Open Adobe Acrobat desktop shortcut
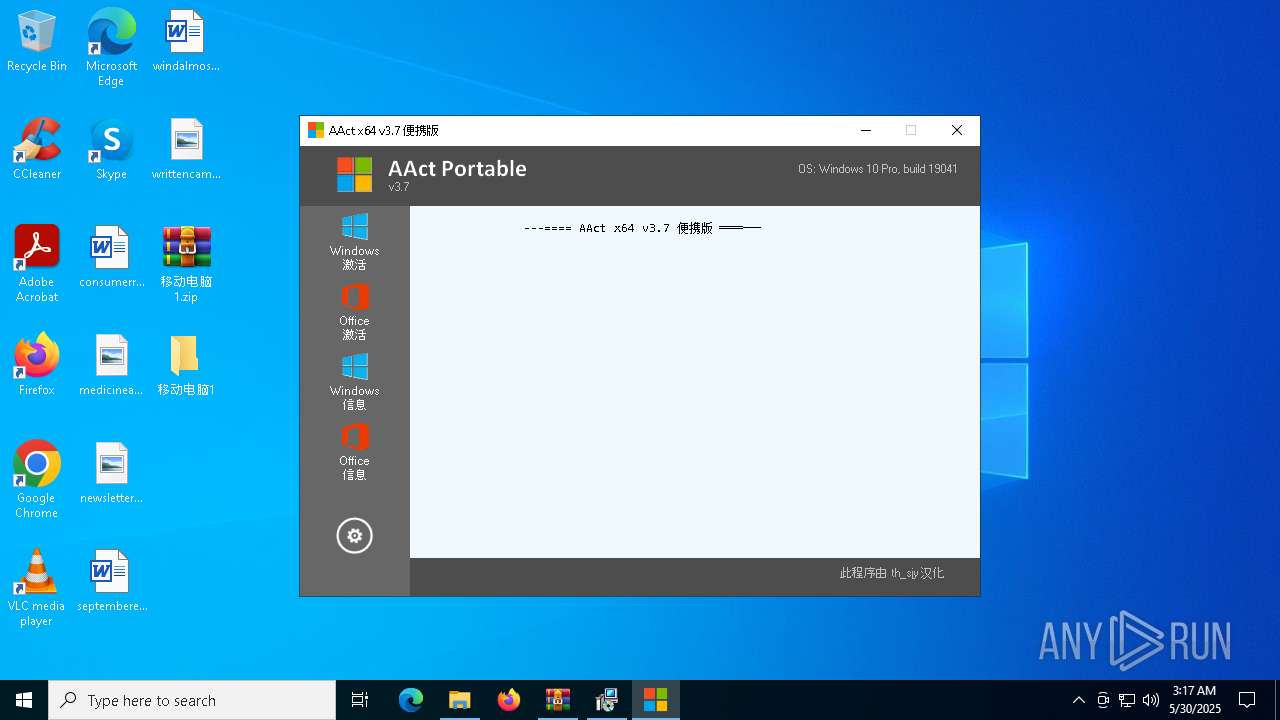This screenshot has width=1280, height=720. click(x=37, y=264)
